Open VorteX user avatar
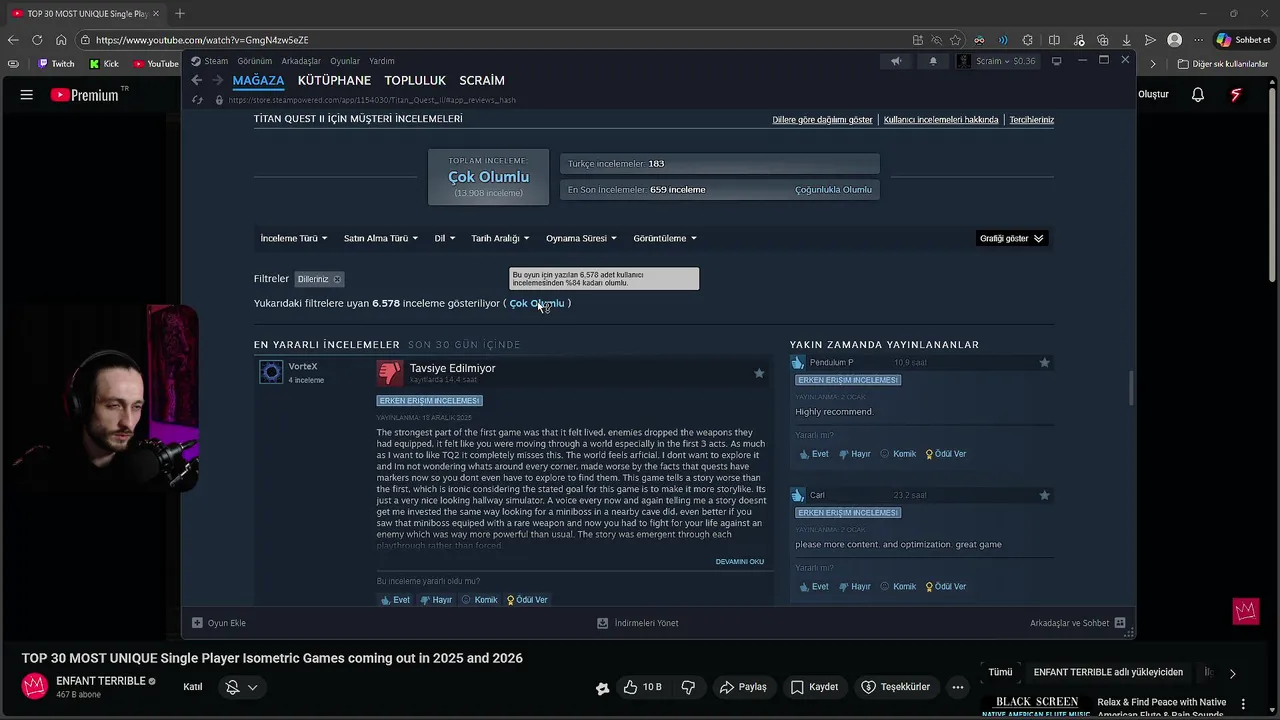 coord(271,373)
